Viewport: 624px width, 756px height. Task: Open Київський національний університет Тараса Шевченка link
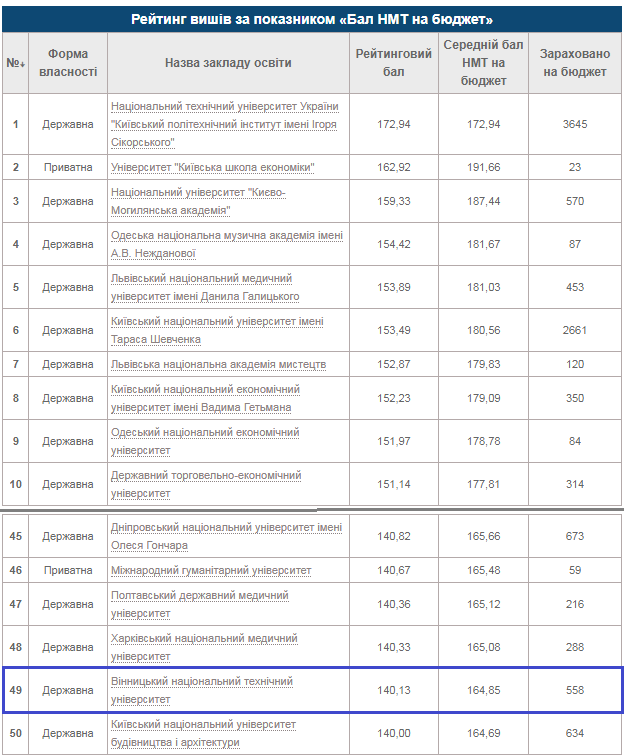(x=217, y=330)
